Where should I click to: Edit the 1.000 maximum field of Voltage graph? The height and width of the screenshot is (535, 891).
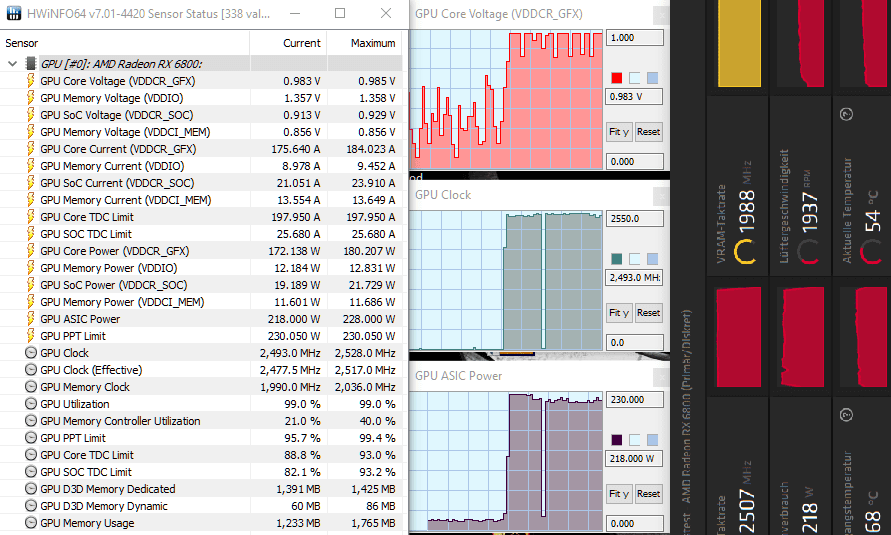pos(634,38)
